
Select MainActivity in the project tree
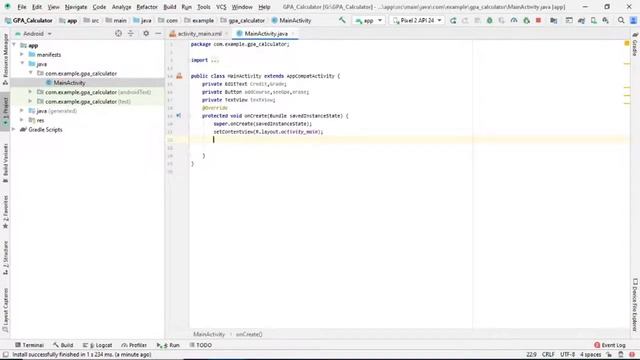point(69,82)
